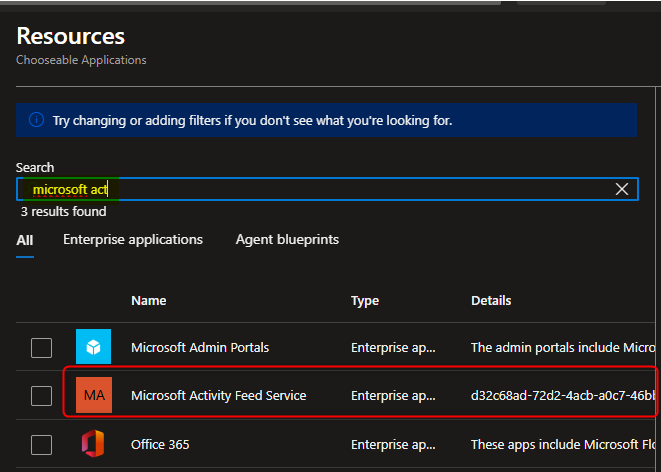The height and width of the screenshot is (472, 661).
Task: Click the d32c68ad application ID details cell
Action: pos(563,395)
